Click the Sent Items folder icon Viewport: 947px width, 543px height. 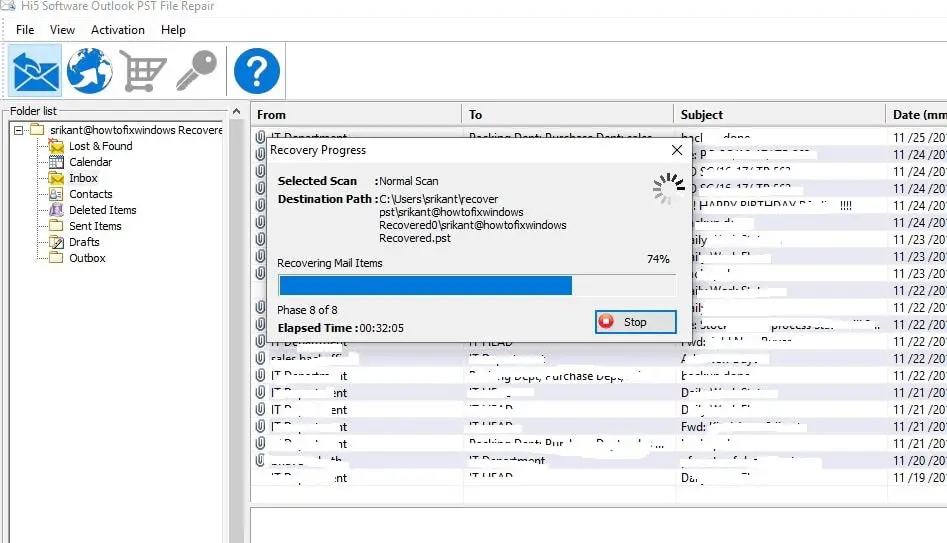(x=56, y=226)
